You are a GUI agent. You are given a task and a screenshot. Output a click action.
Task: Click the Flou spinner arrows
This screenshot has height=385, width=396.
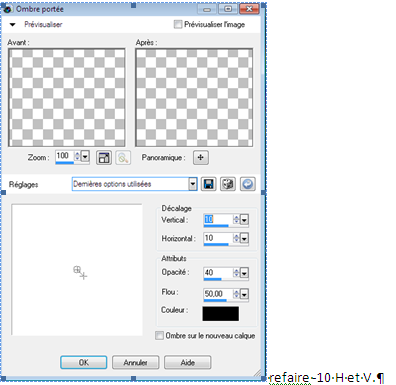click(236, 294)
